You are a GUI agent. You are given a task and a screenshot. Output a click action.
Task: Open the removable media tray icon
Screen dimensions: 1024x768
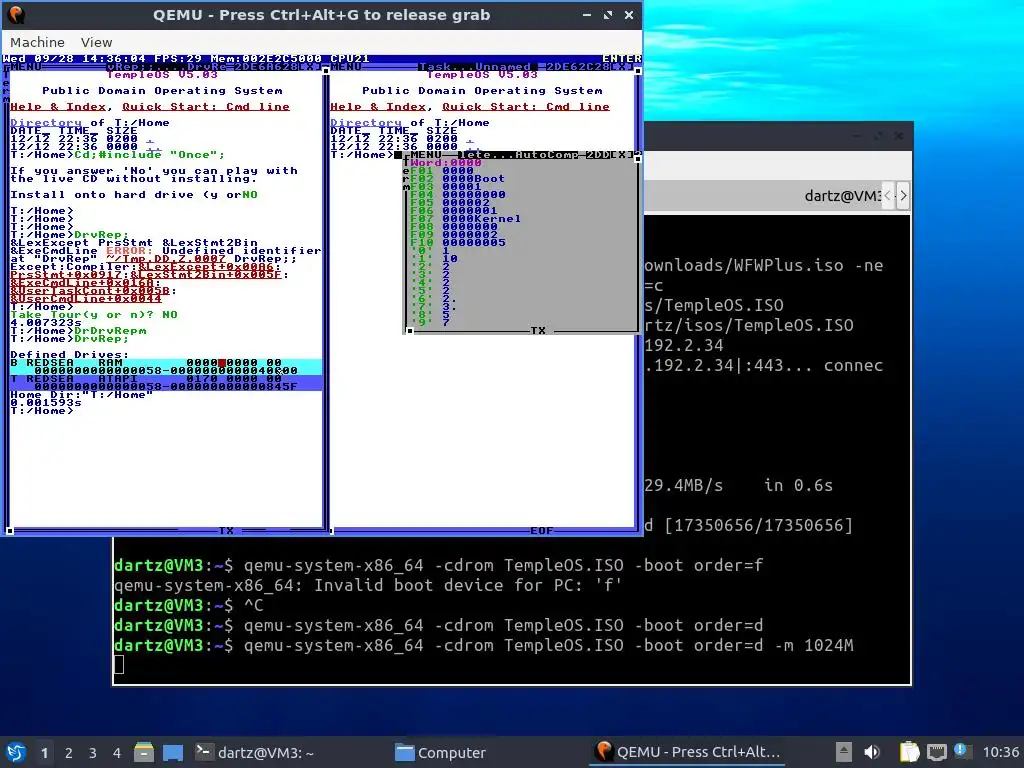[x=844, y=752]
